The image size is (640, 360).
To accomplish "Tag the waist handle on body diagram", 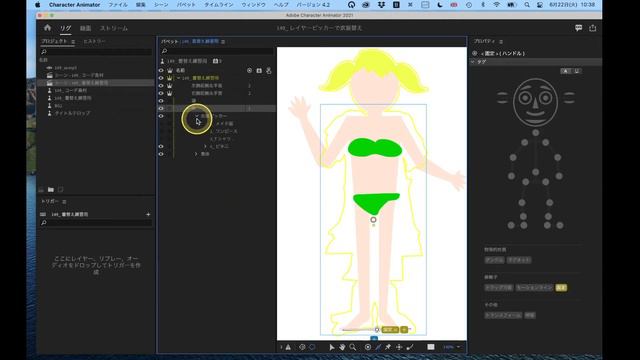I will (536, 172).
